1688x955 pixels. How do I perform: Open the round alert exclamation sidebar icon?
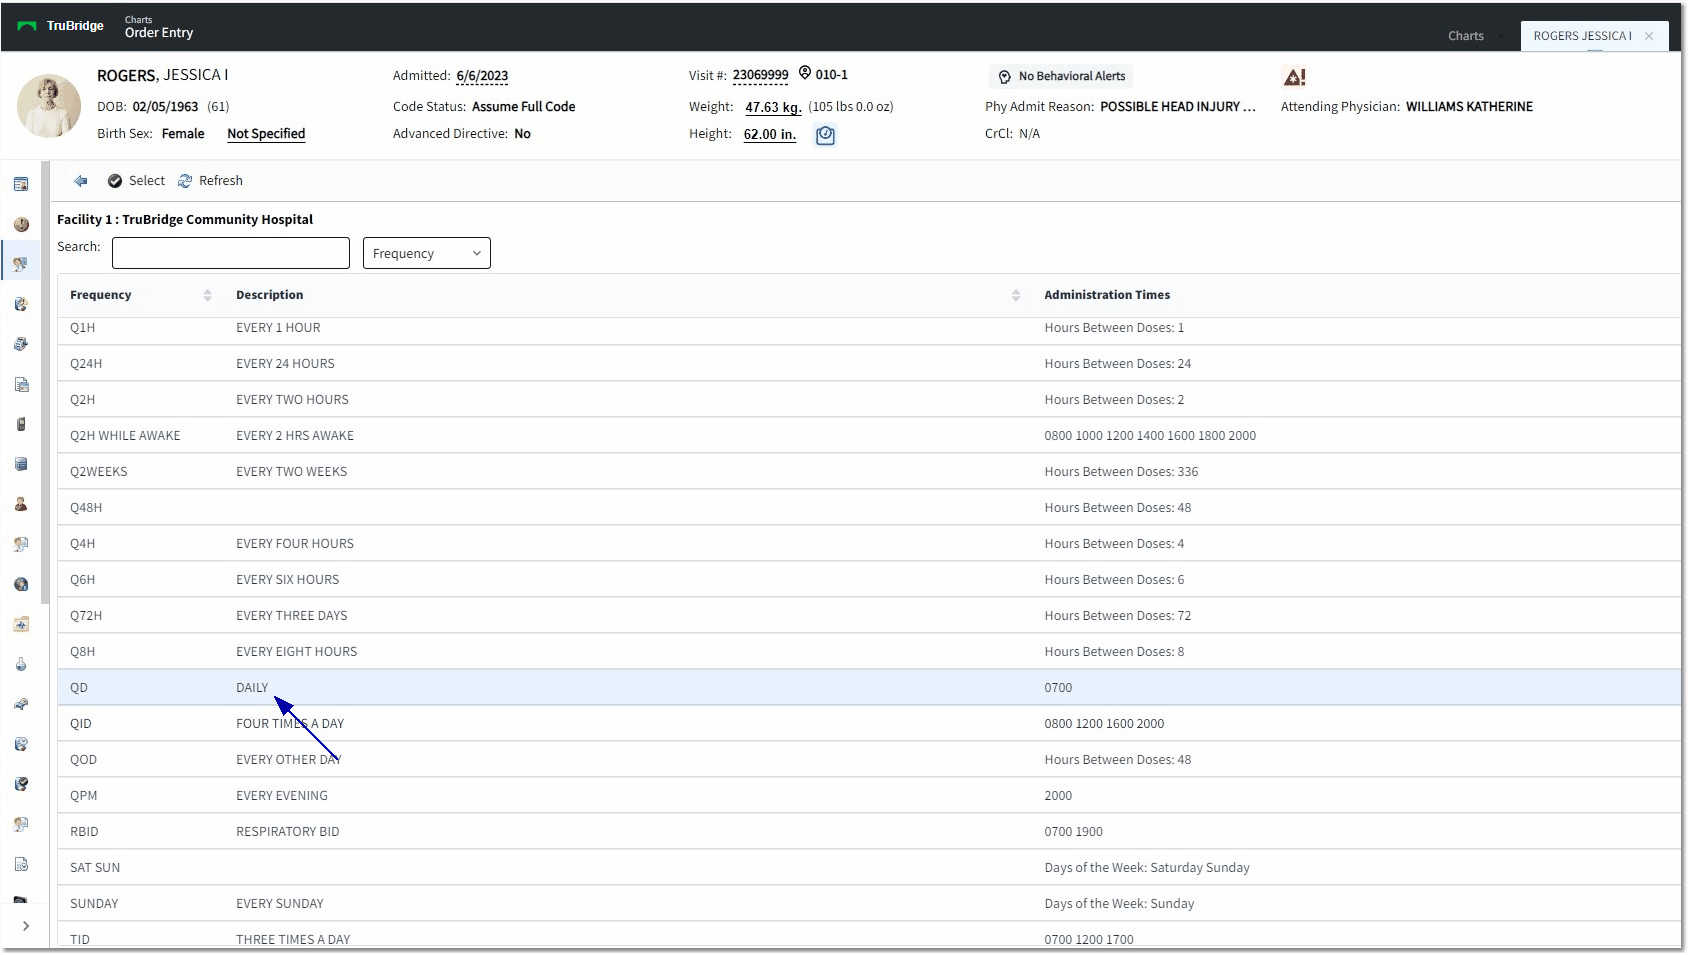pos(21,224)
